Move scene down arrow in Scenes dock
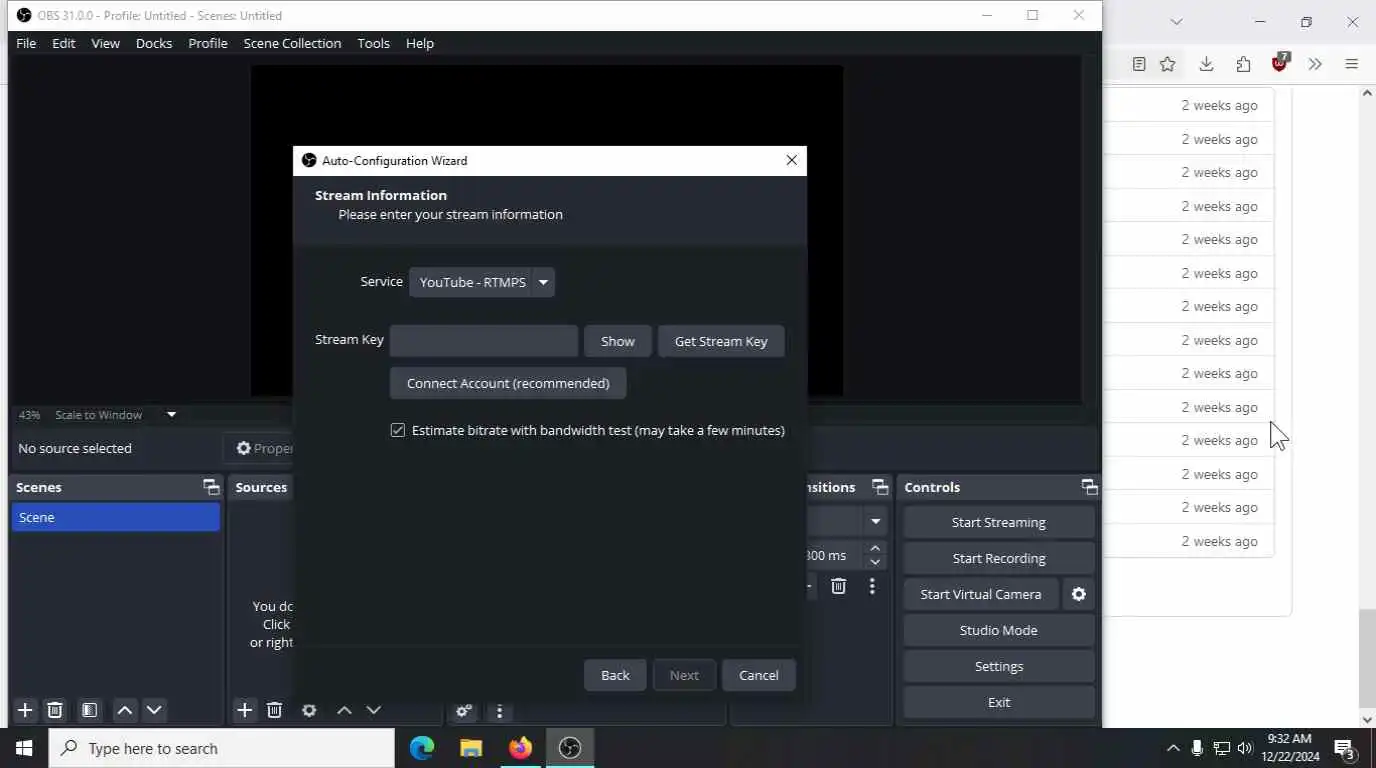This screenshot has width=1376, height=768. (x=154, y=710)
